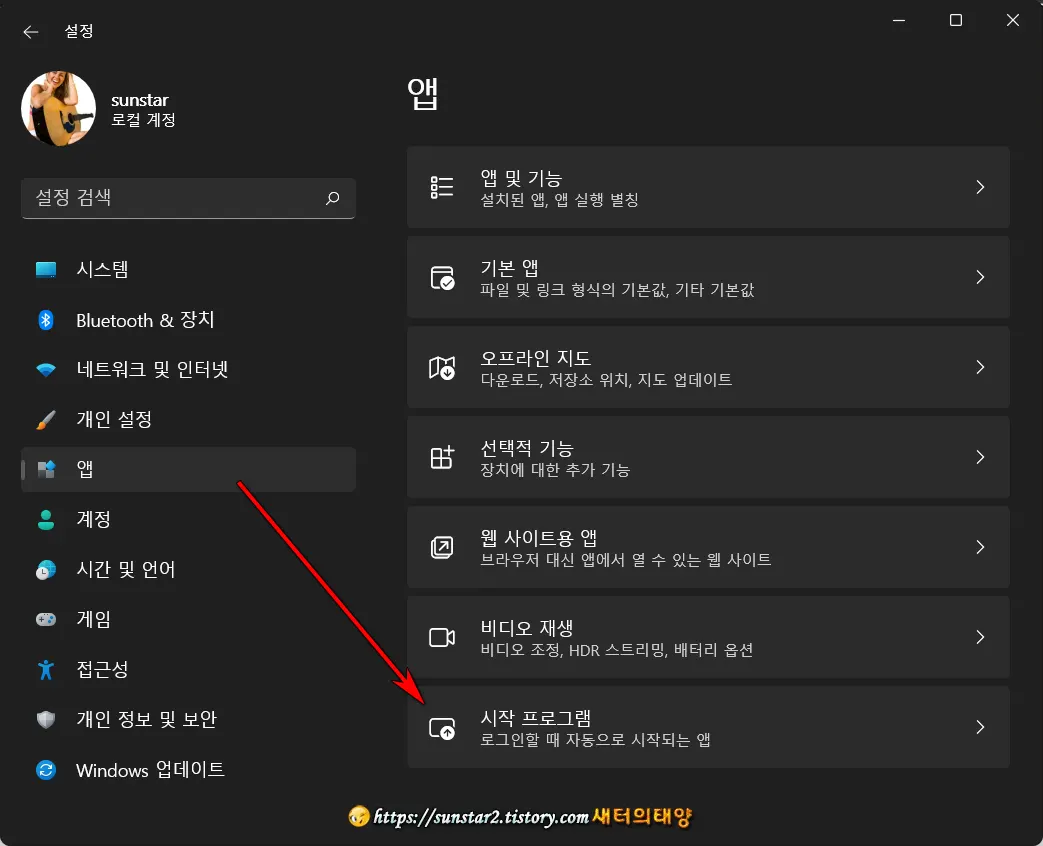Click the back arrow button
Screen dimensions: 1043x846
31,31
